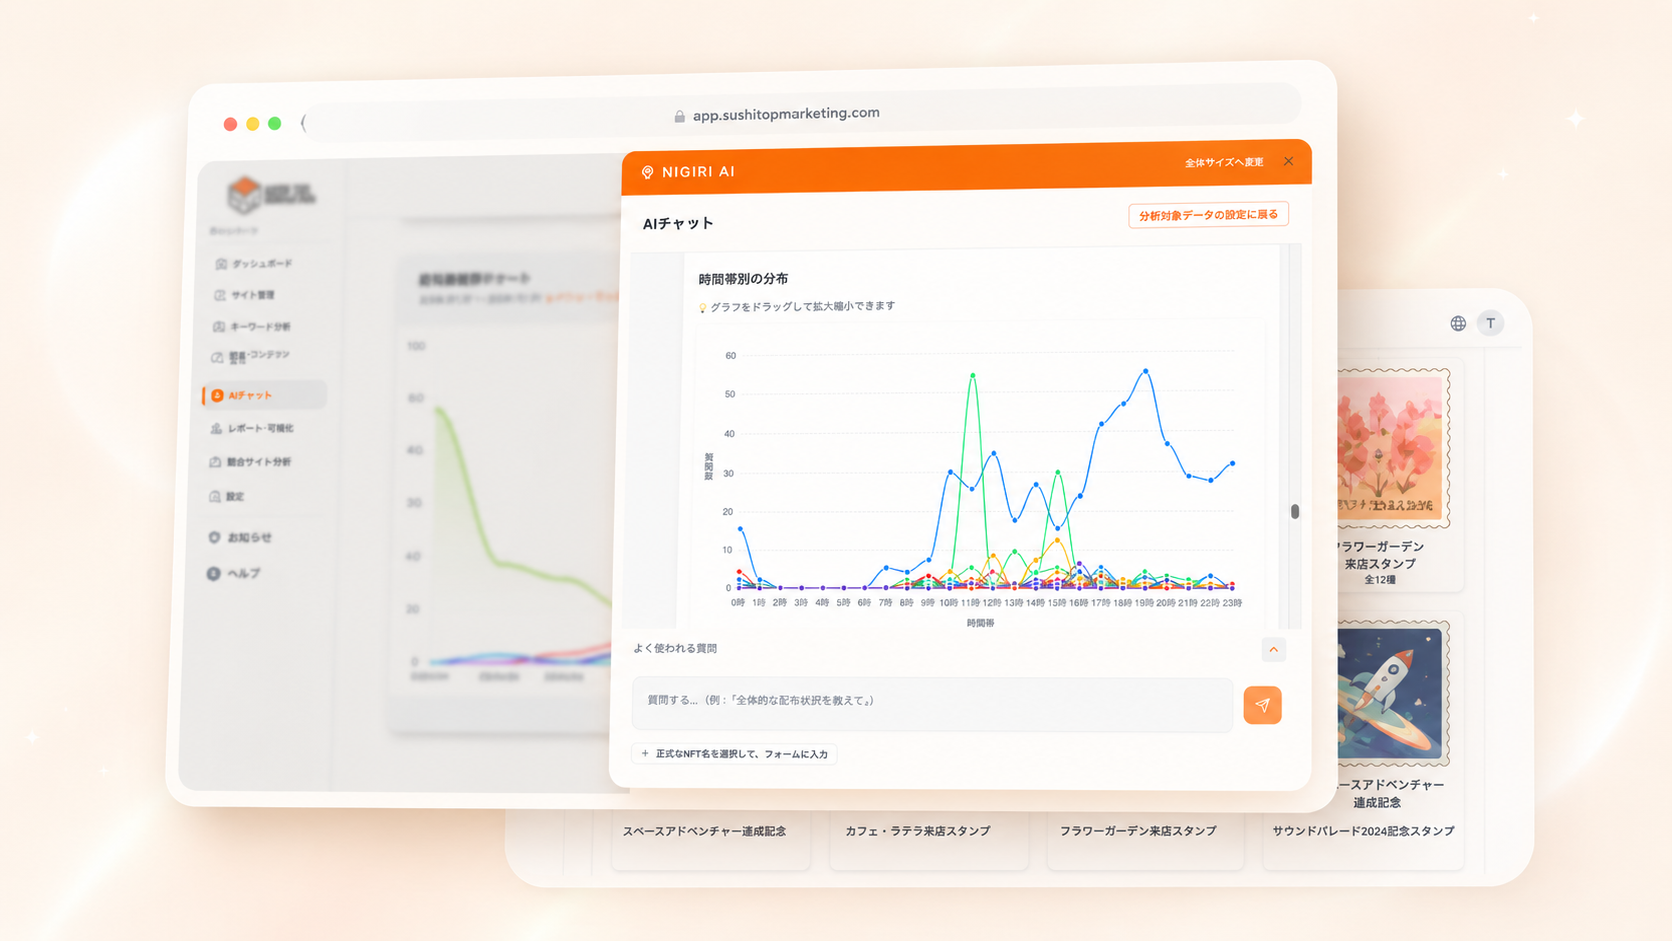Click the 時間帯別の分布 chart title
1672x941 pixels.
[743, 279]
